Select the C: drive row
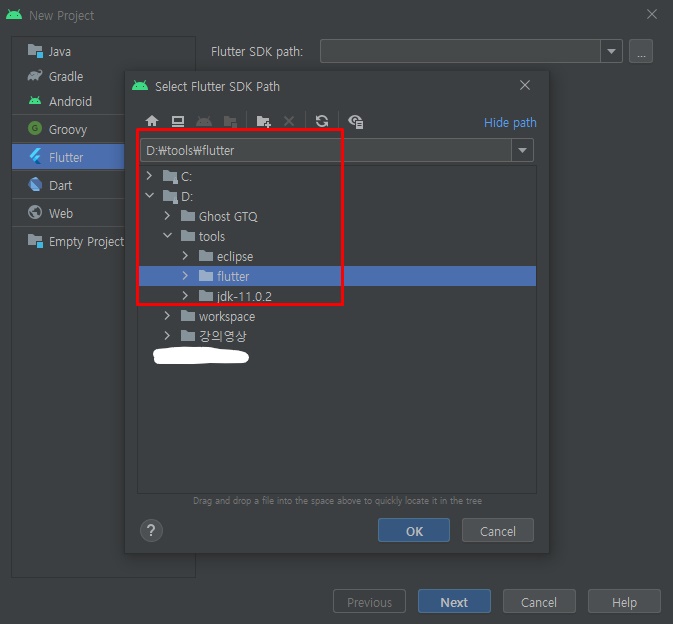The height and width of the screenshot is (624, 673). click(x=337, y=176)
